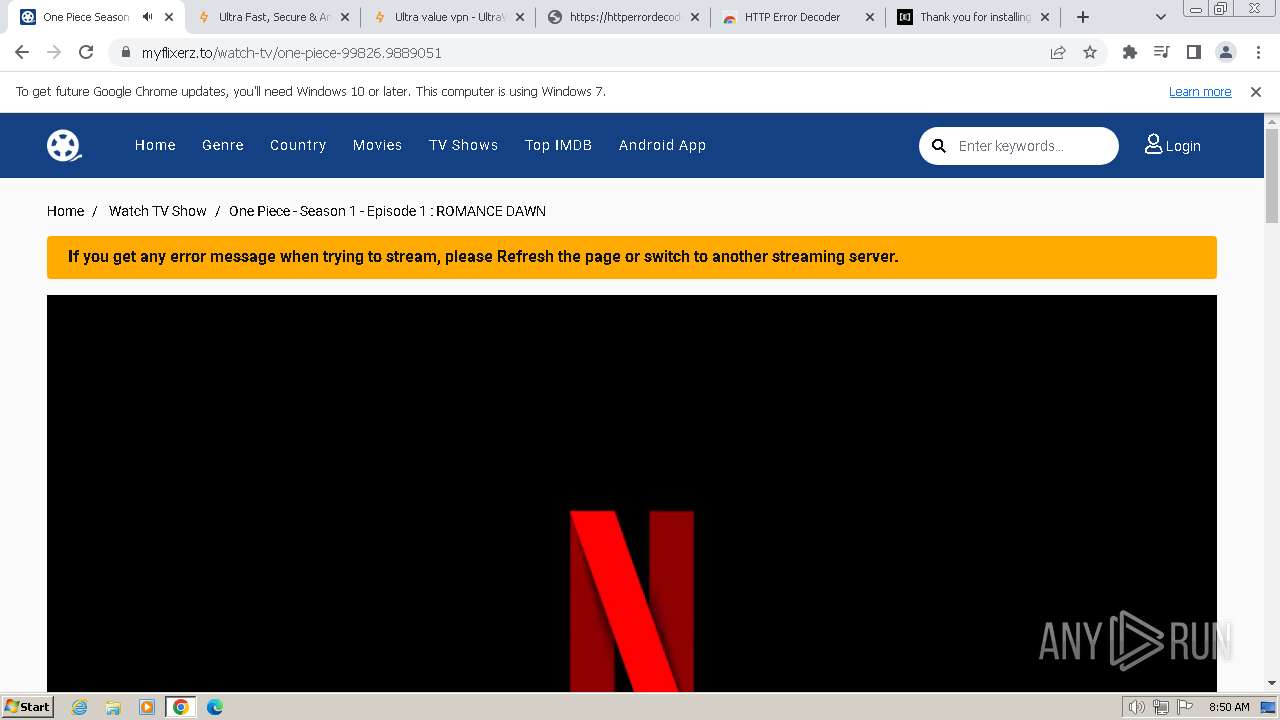Mute the One Piece tab audio icon

pyautogui.click(x=148, y=17)
